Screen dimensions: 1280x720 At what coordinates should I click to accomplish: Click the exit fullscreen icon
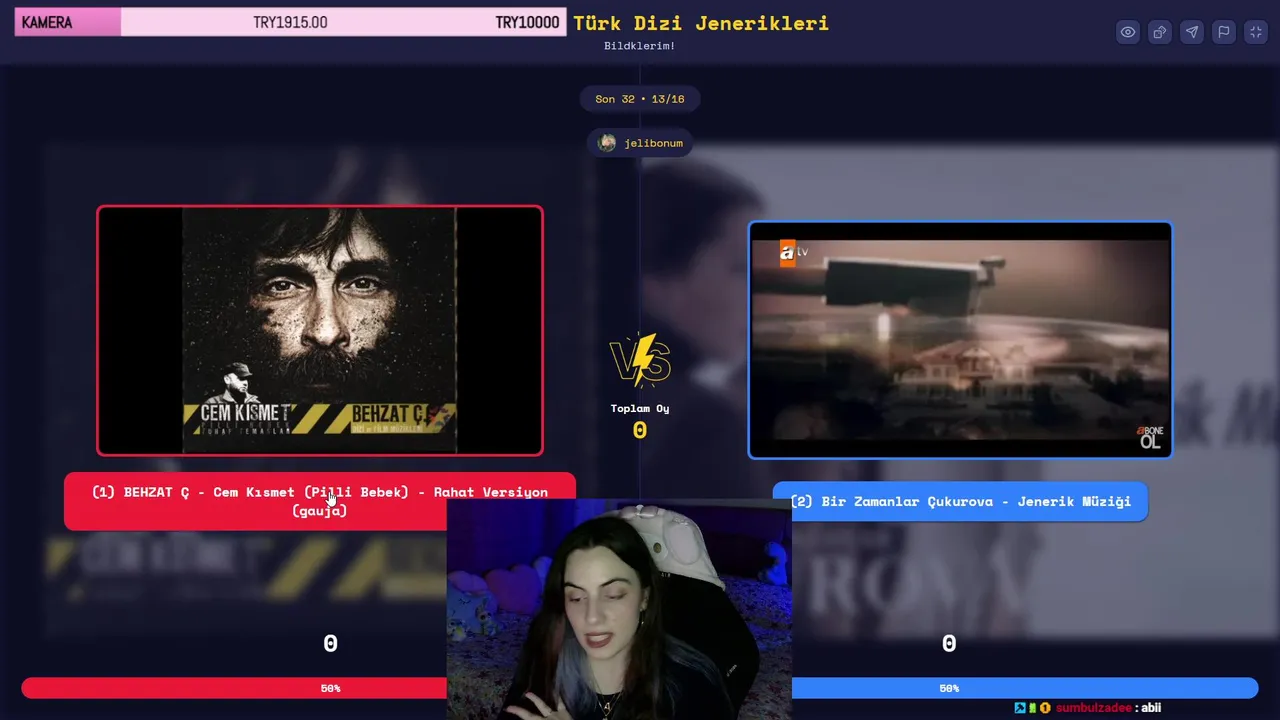point(1256,32)
